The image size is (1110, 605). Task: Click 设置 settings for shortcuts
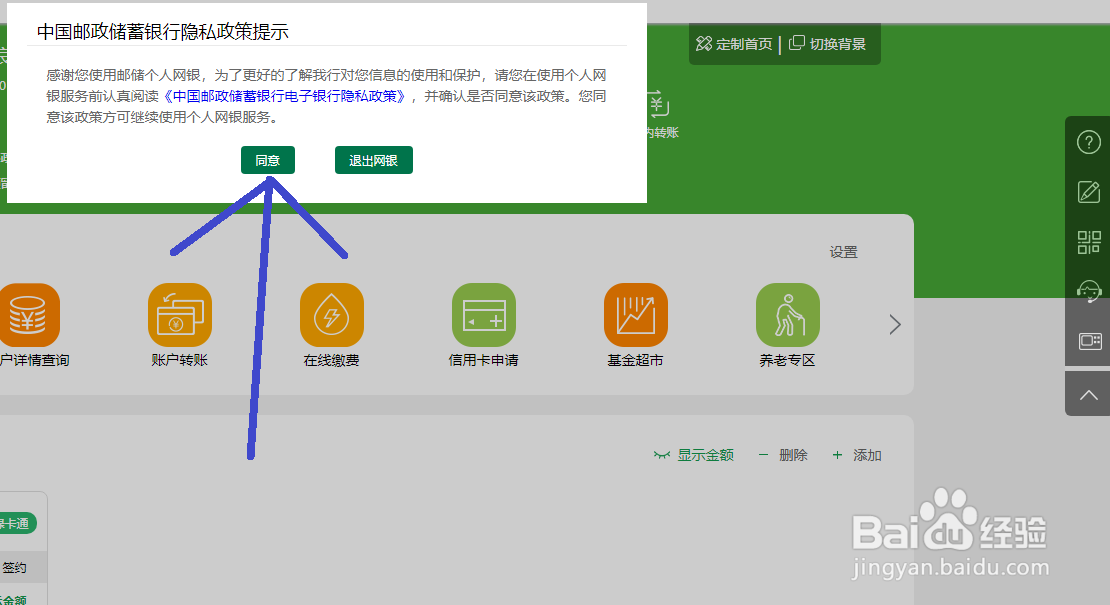[x=843, y=252]
